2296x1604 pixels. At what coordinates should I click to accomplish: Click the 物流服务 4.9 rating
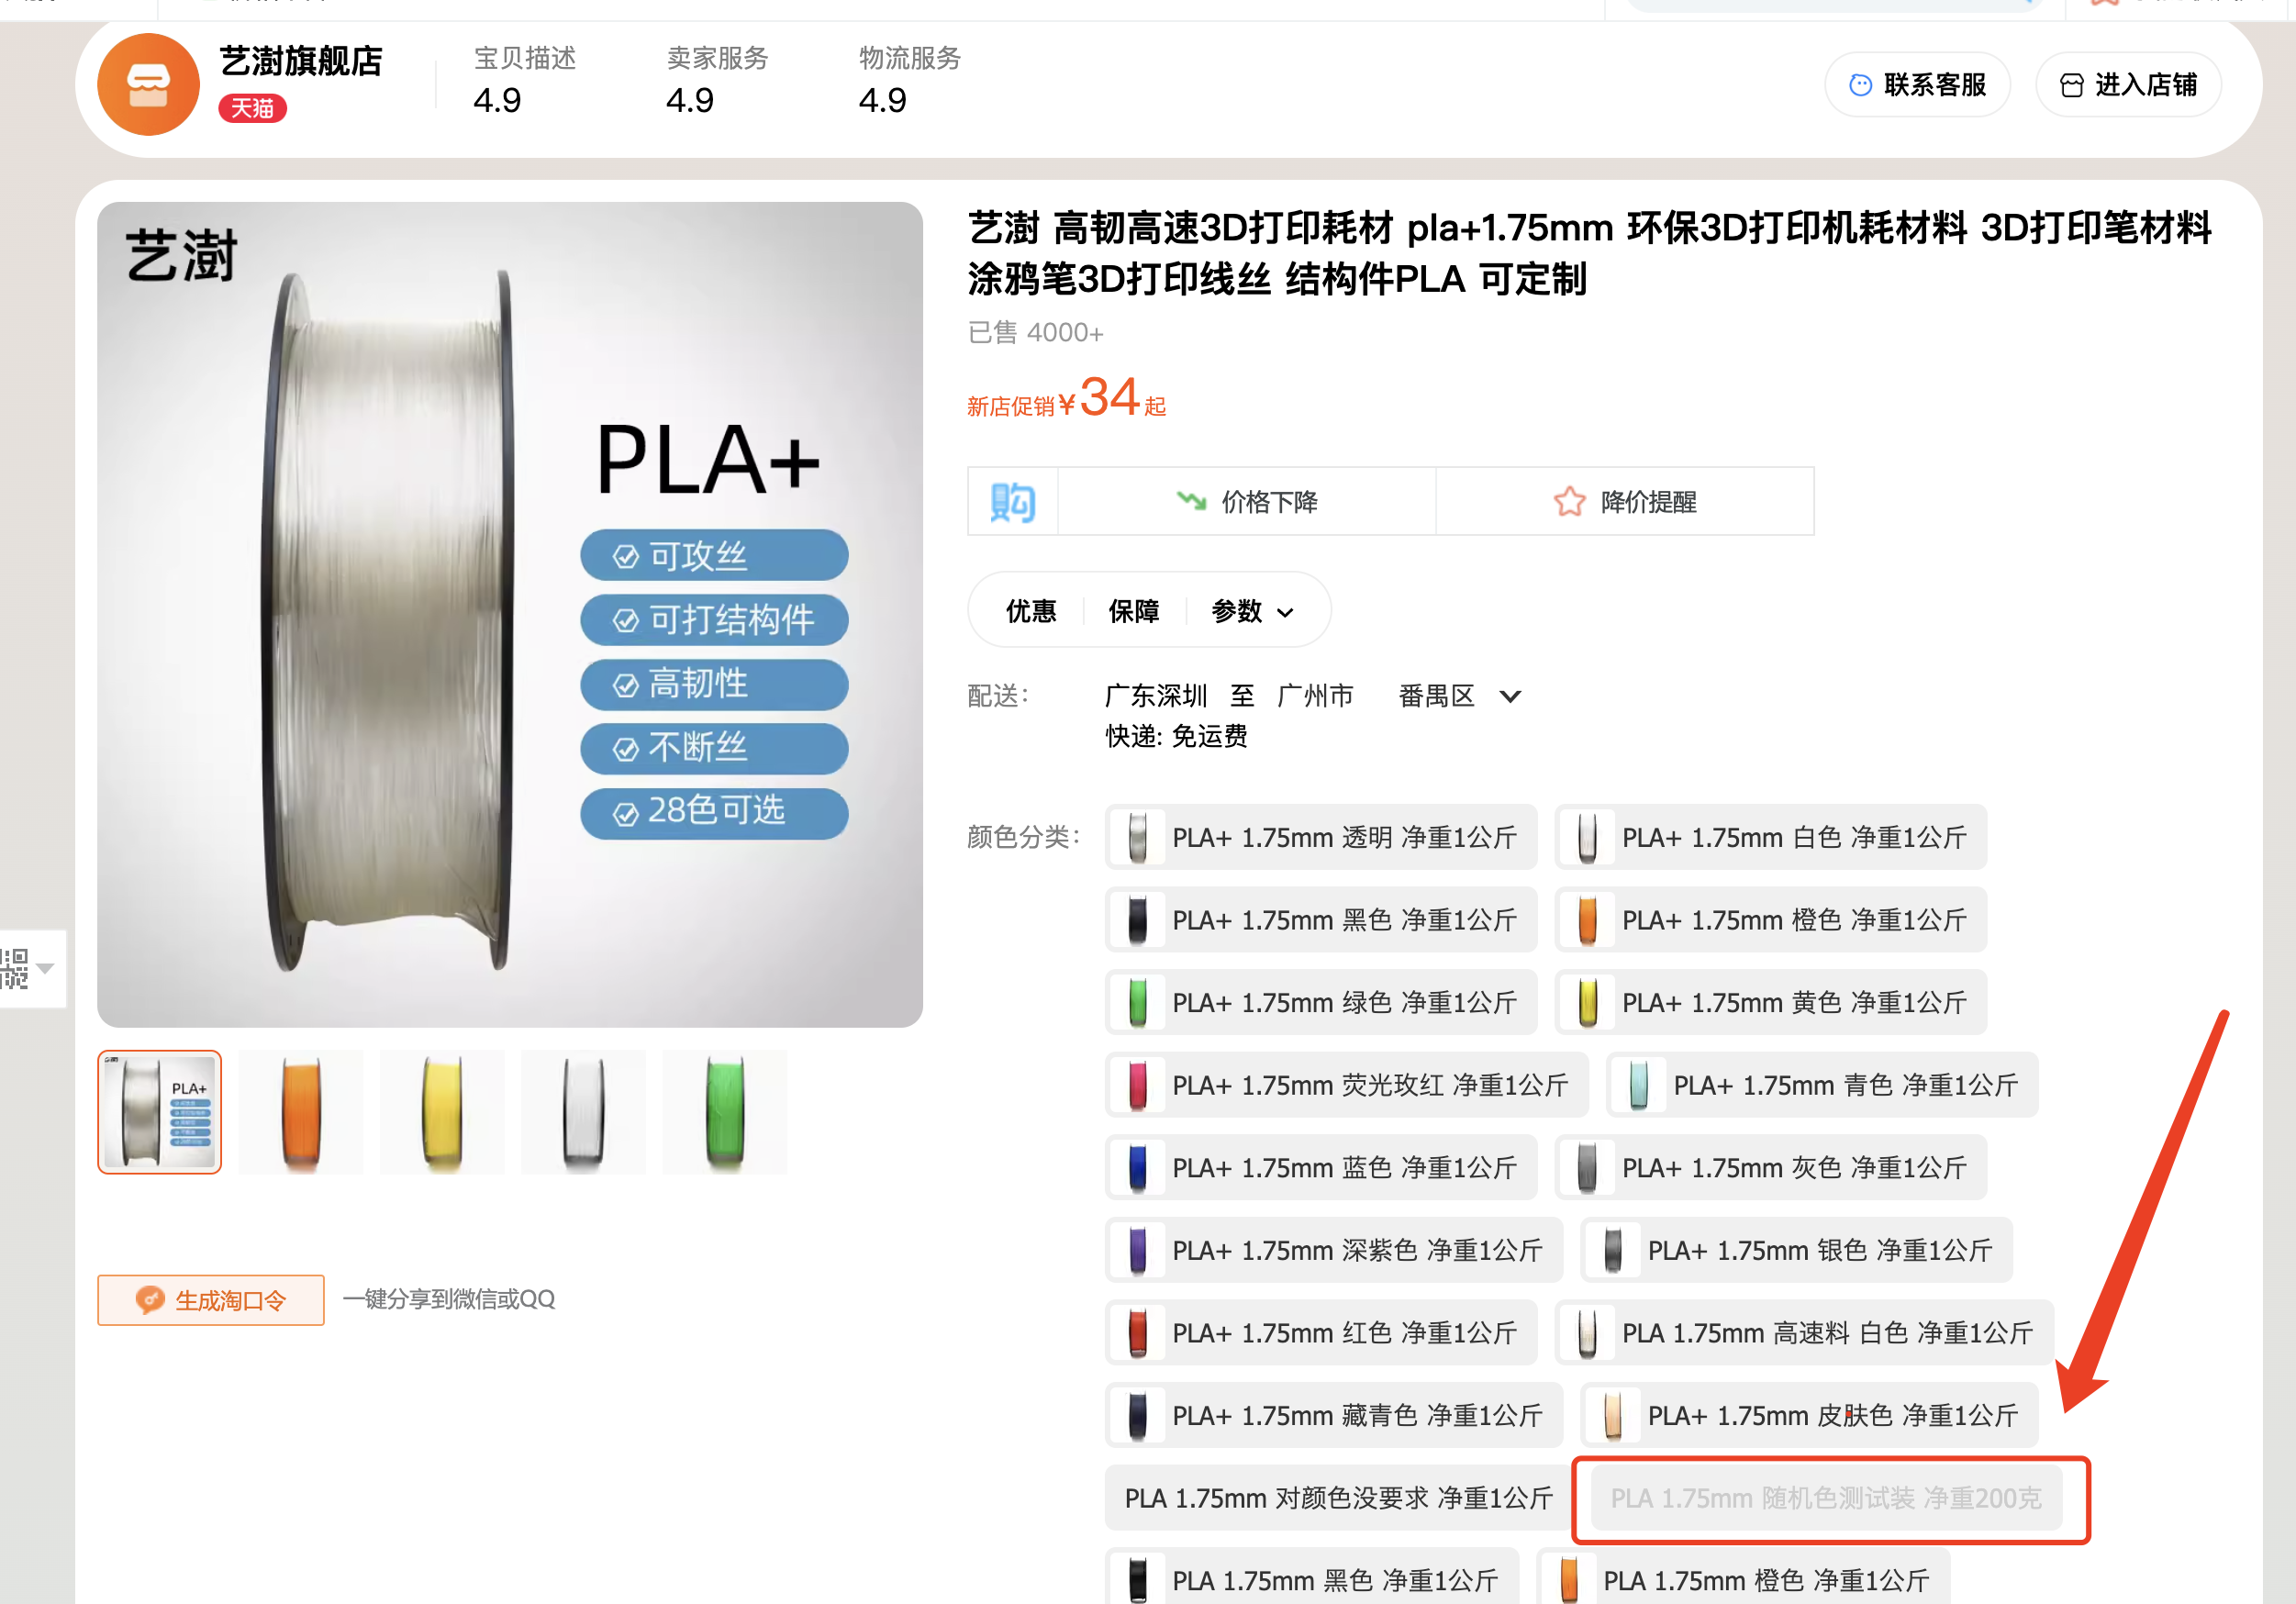pos(909,80)
